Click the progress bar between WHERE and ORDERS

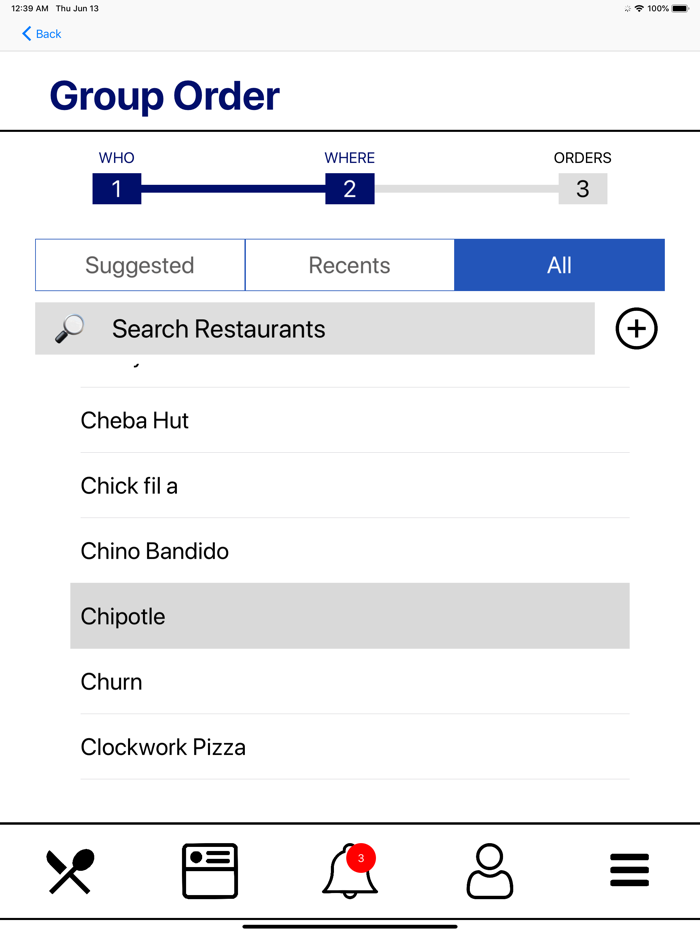coord(466,188)
